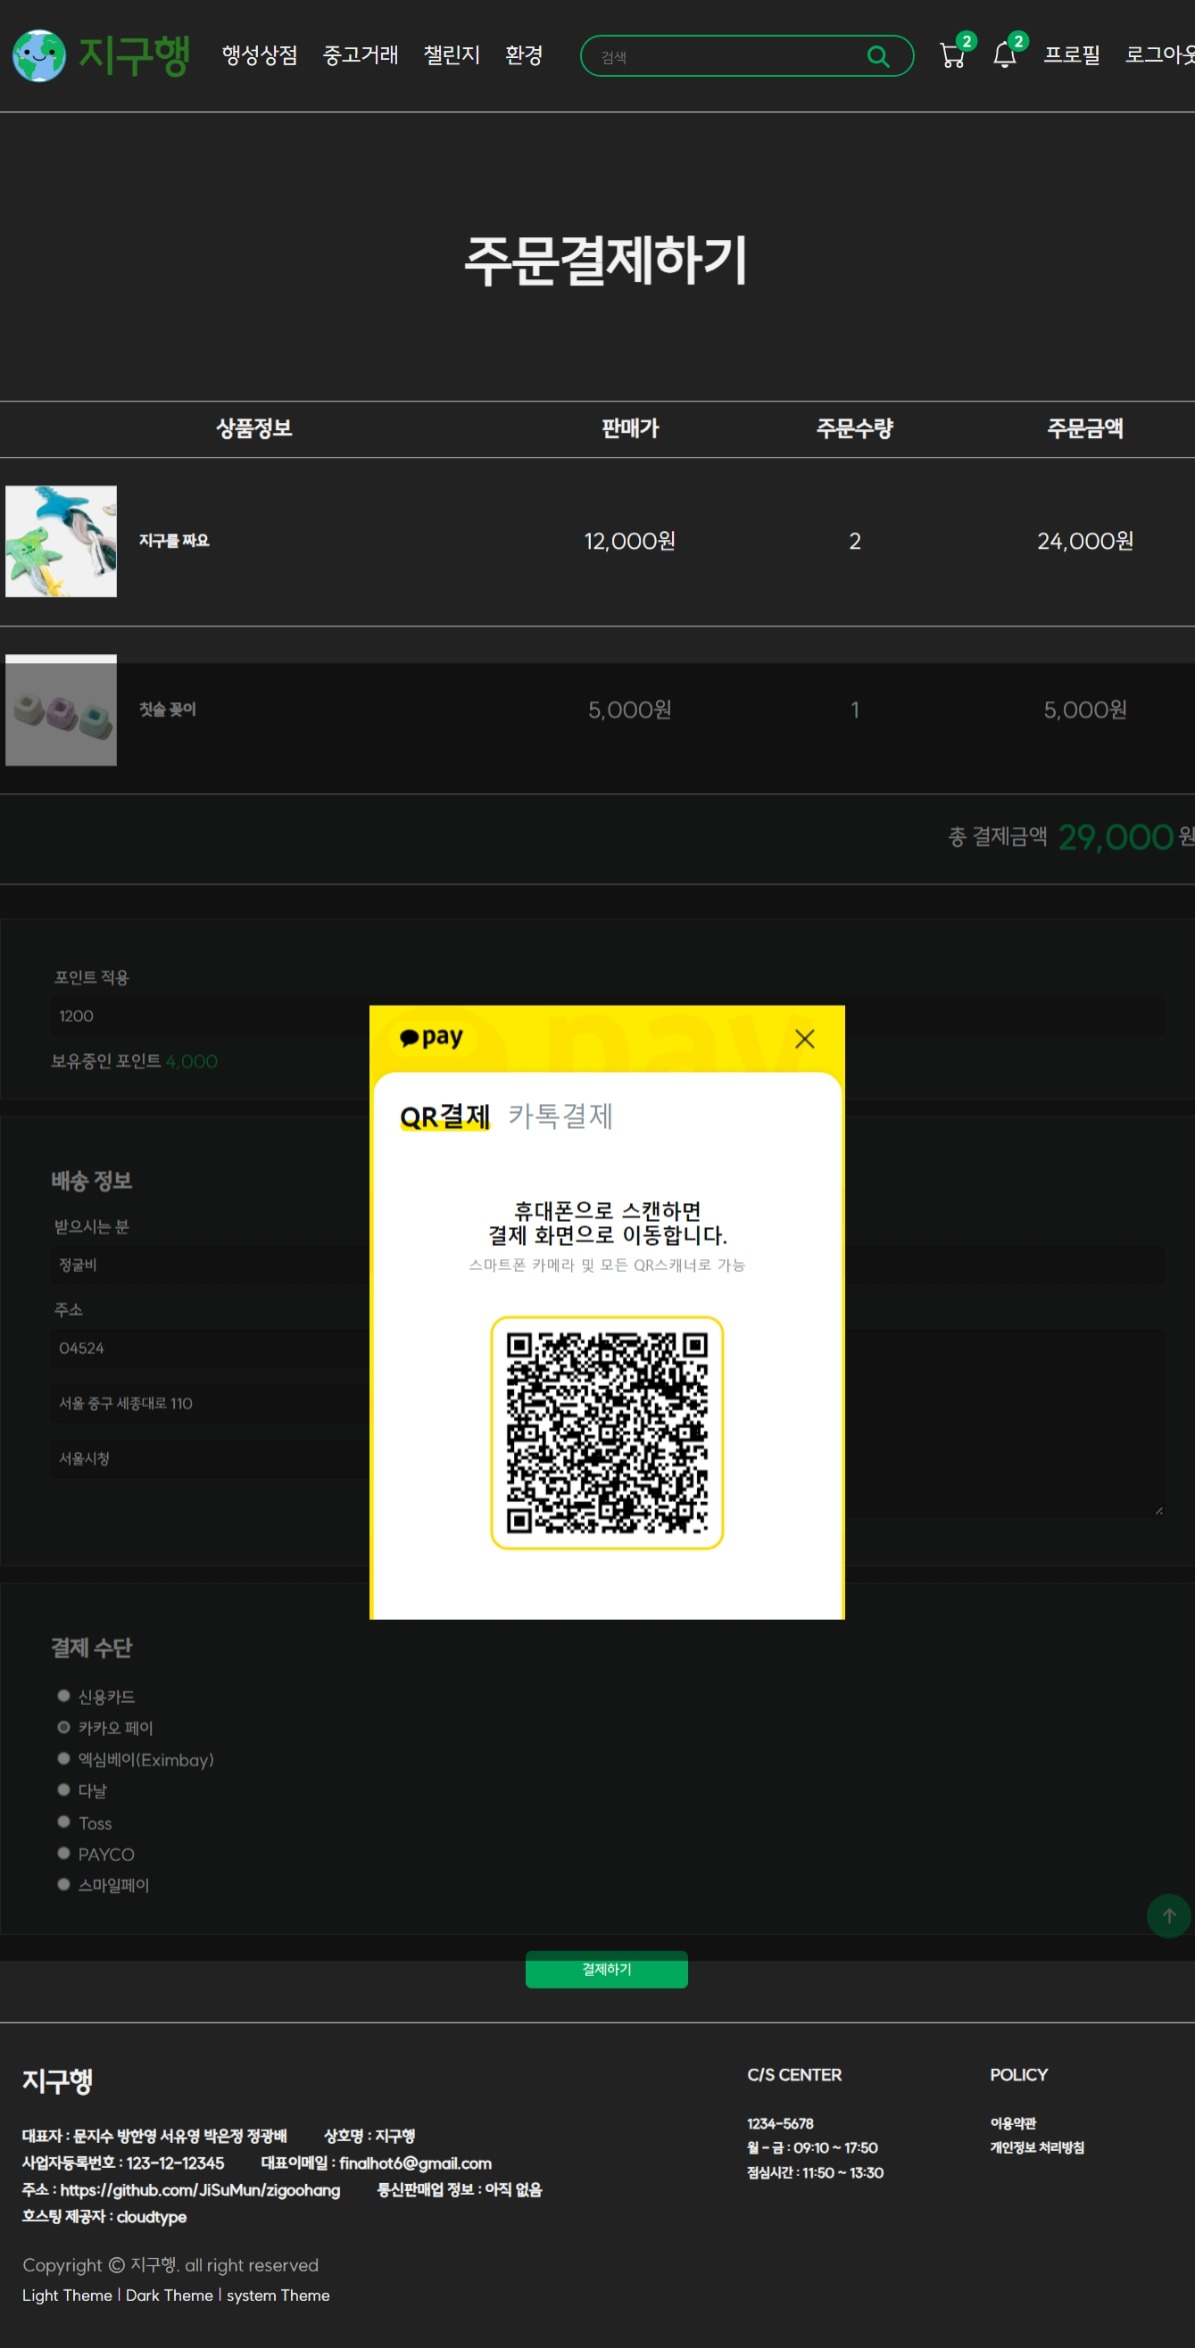Click the 상품정보 column header
This screenshot has height=2348, width=1195.
click(254, 429)
